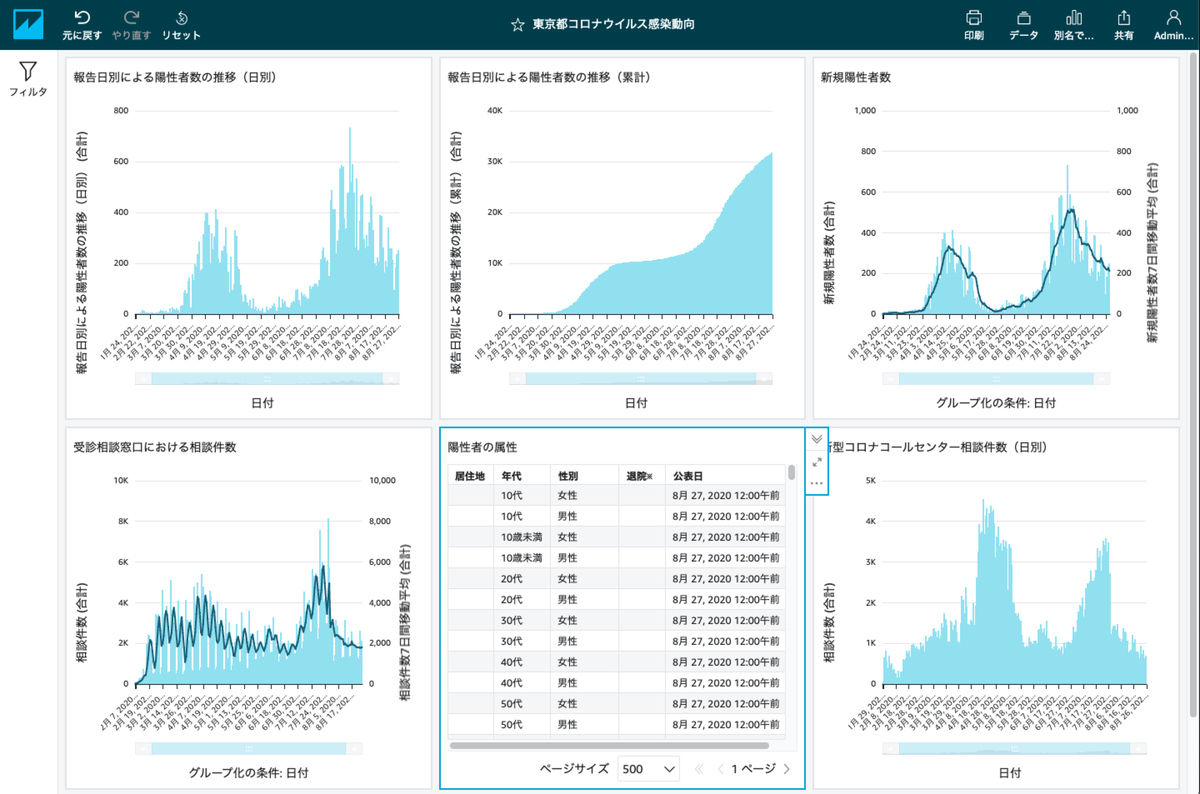This screenshot has width=1200, height=794.
Task: Go to previous table page arrow
Action: click(719, 769)
